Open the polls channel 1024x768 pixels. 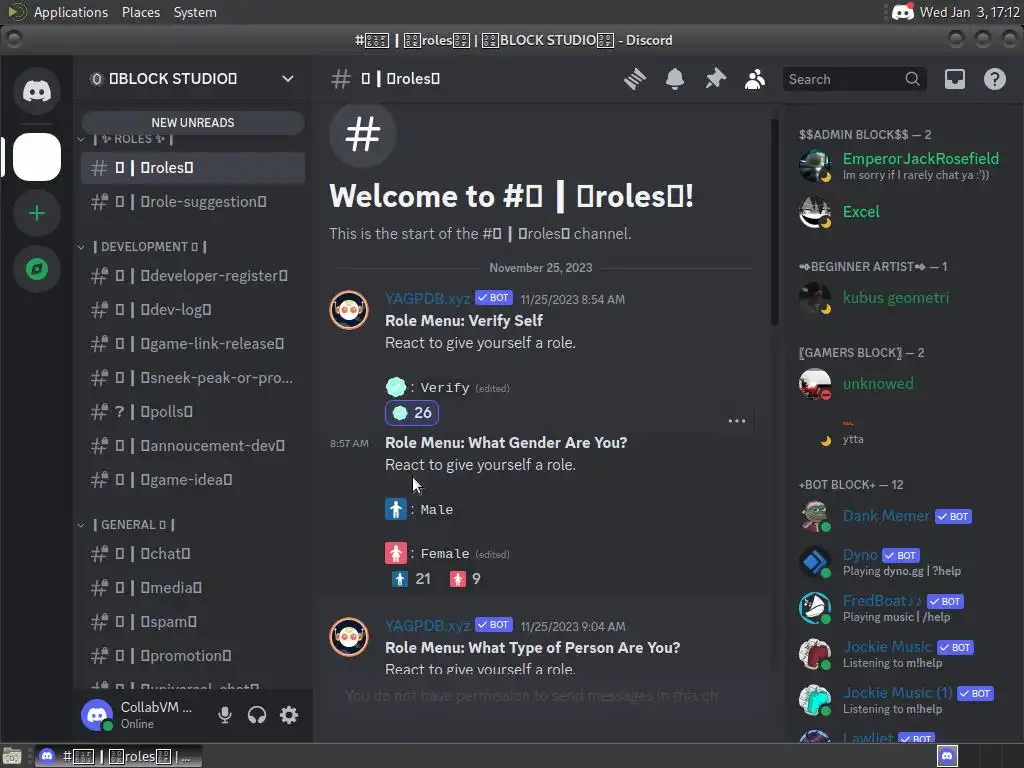[193, 411]
